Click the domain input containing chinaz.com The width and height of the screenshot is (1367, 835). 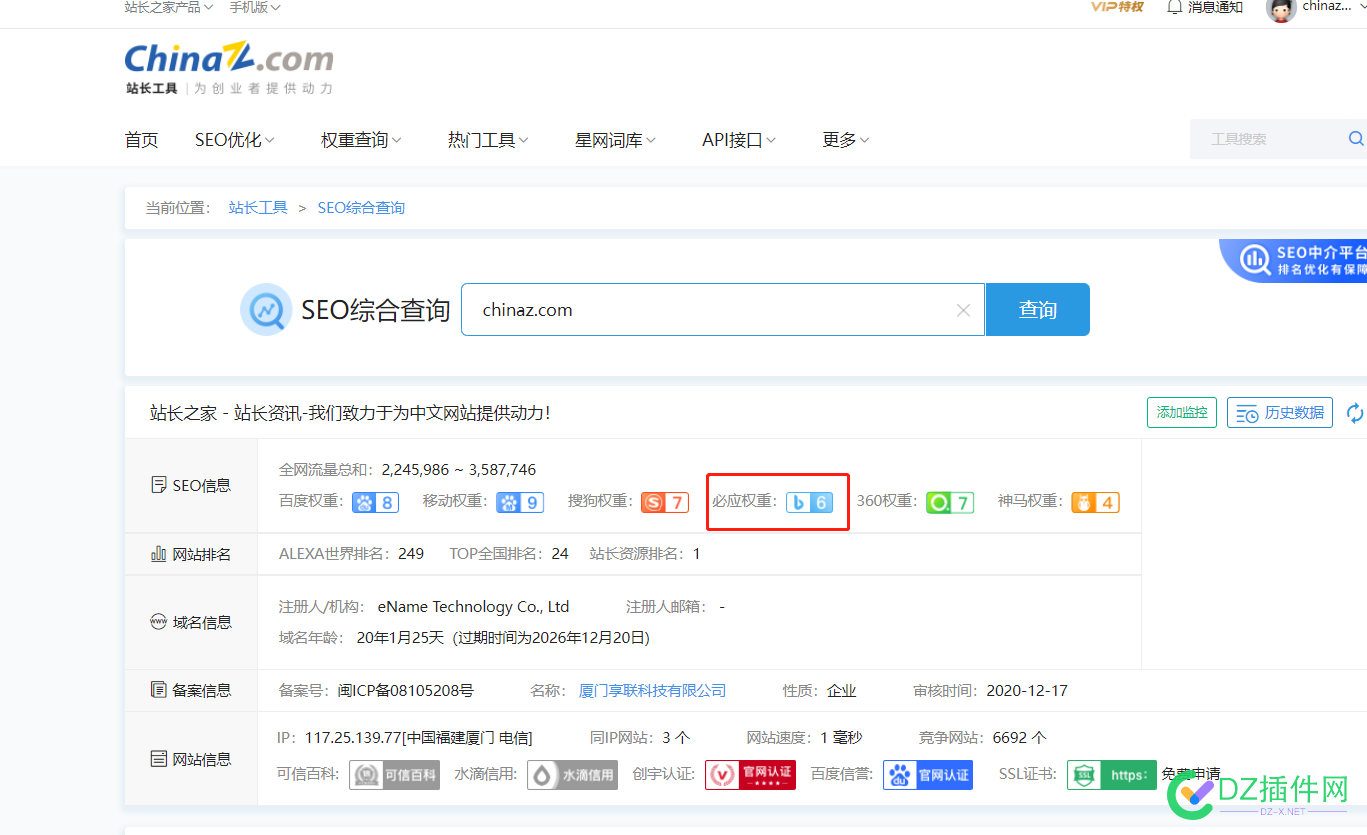coord(723,310)
